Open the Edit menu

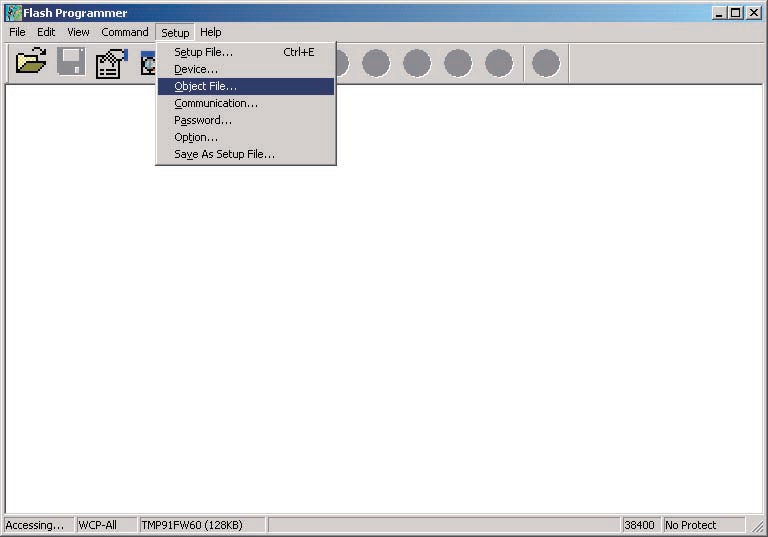(46, 32)
